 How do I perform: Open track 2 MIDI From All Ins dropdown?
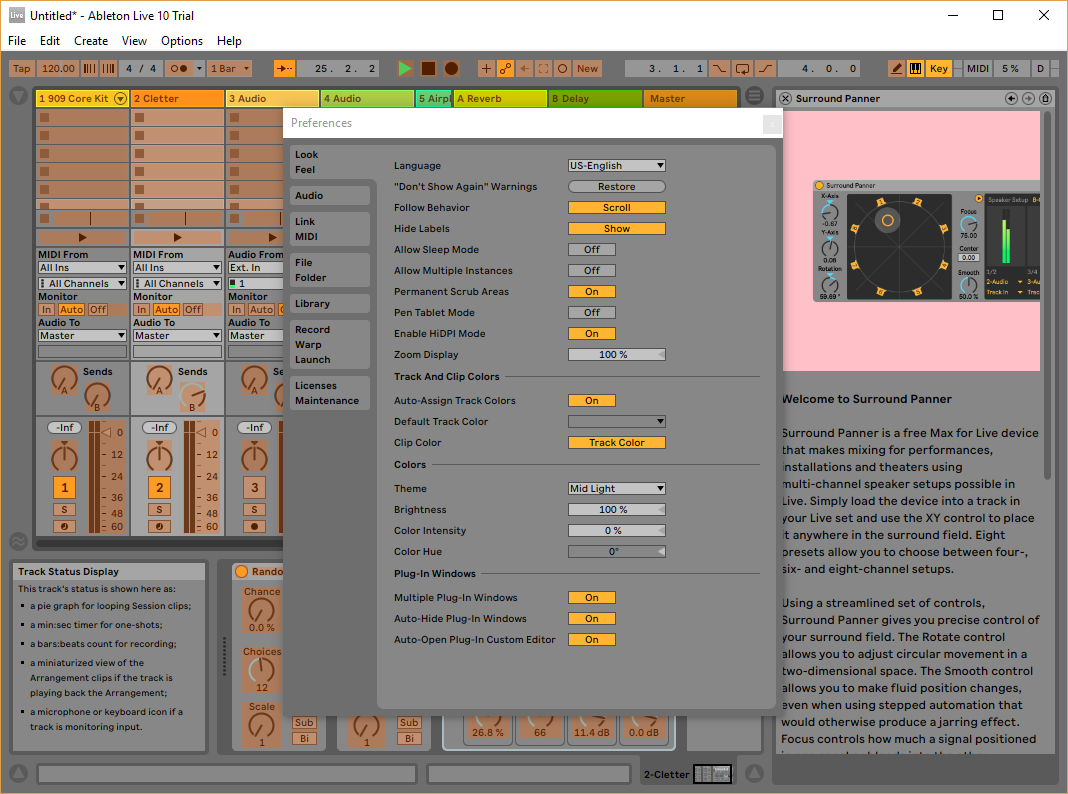click(177, 268)
